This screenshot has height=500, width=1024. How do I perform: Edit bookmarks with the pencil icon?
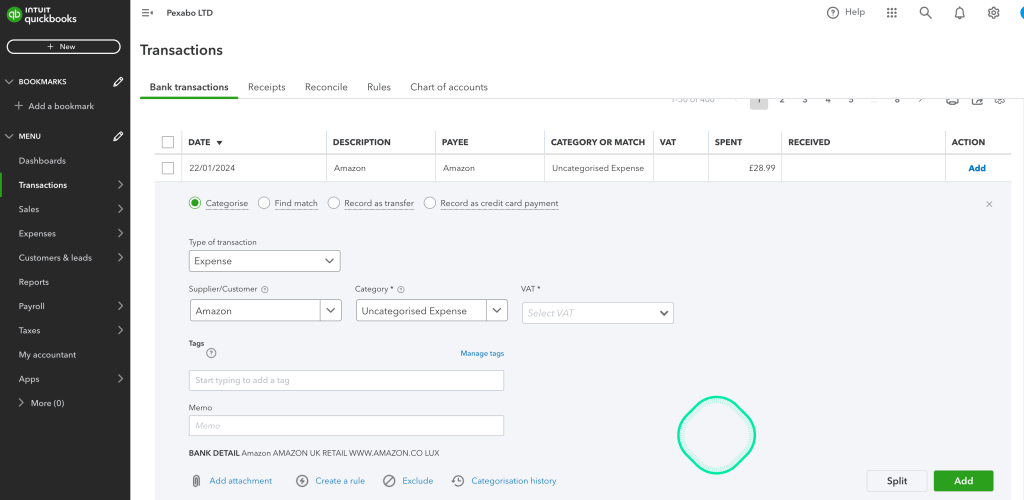click(x=118, y=82)
